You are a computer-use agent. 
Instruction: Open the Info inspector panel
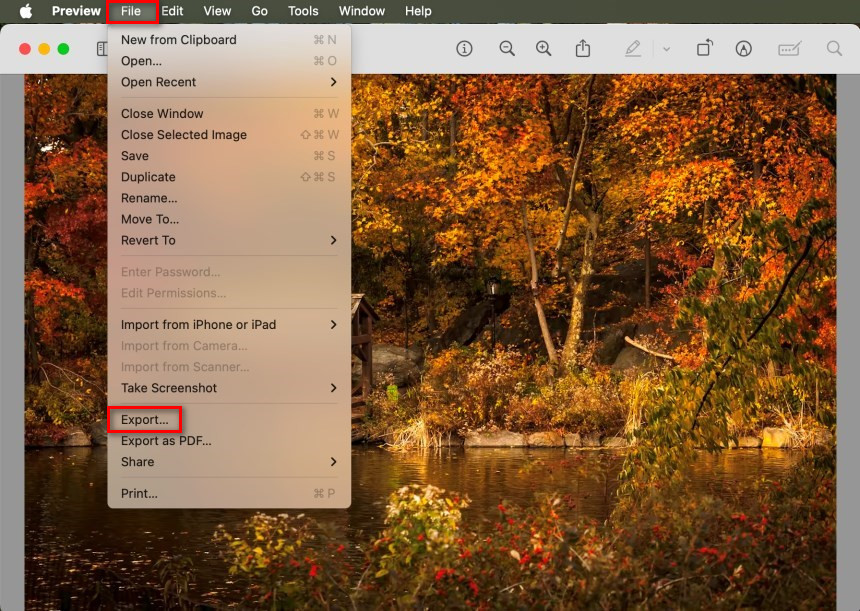[x=464, y=47]
